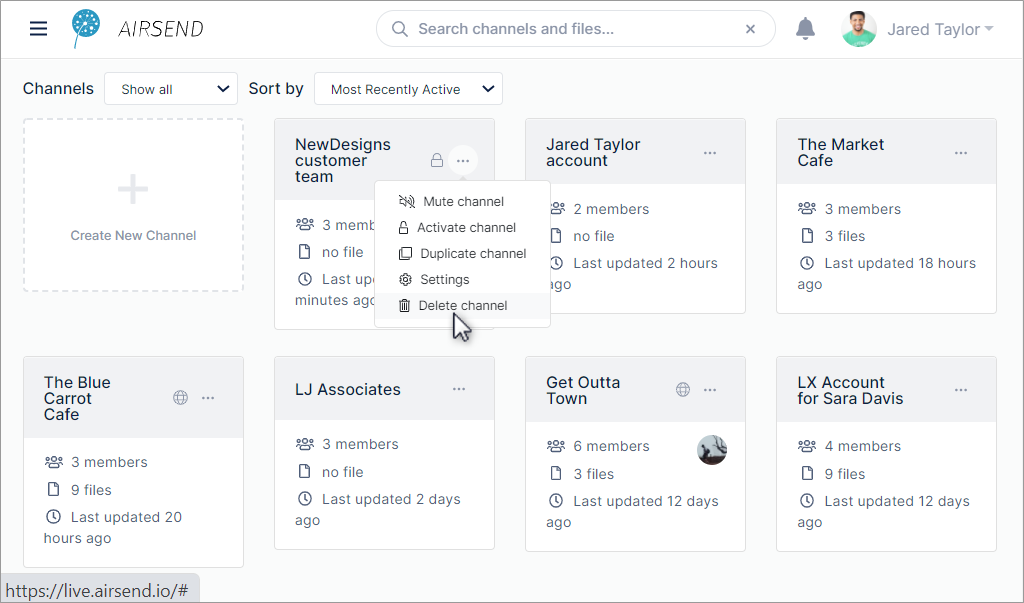
Task: Click Jared Taylor's profile avatar
Action: point(859,29)
